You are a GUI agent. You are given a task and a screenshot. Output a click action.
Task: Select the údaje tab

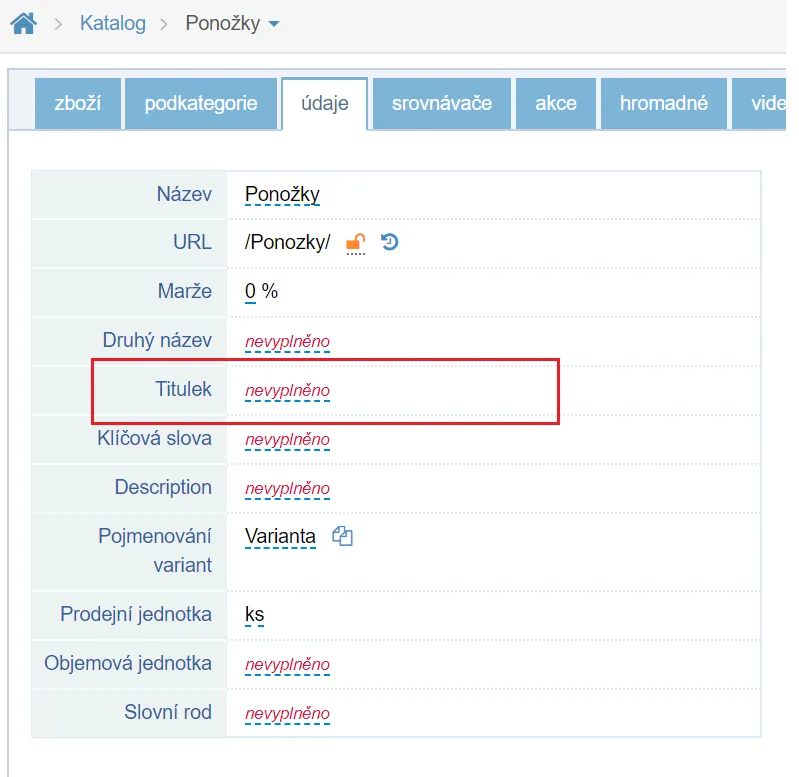325,103
